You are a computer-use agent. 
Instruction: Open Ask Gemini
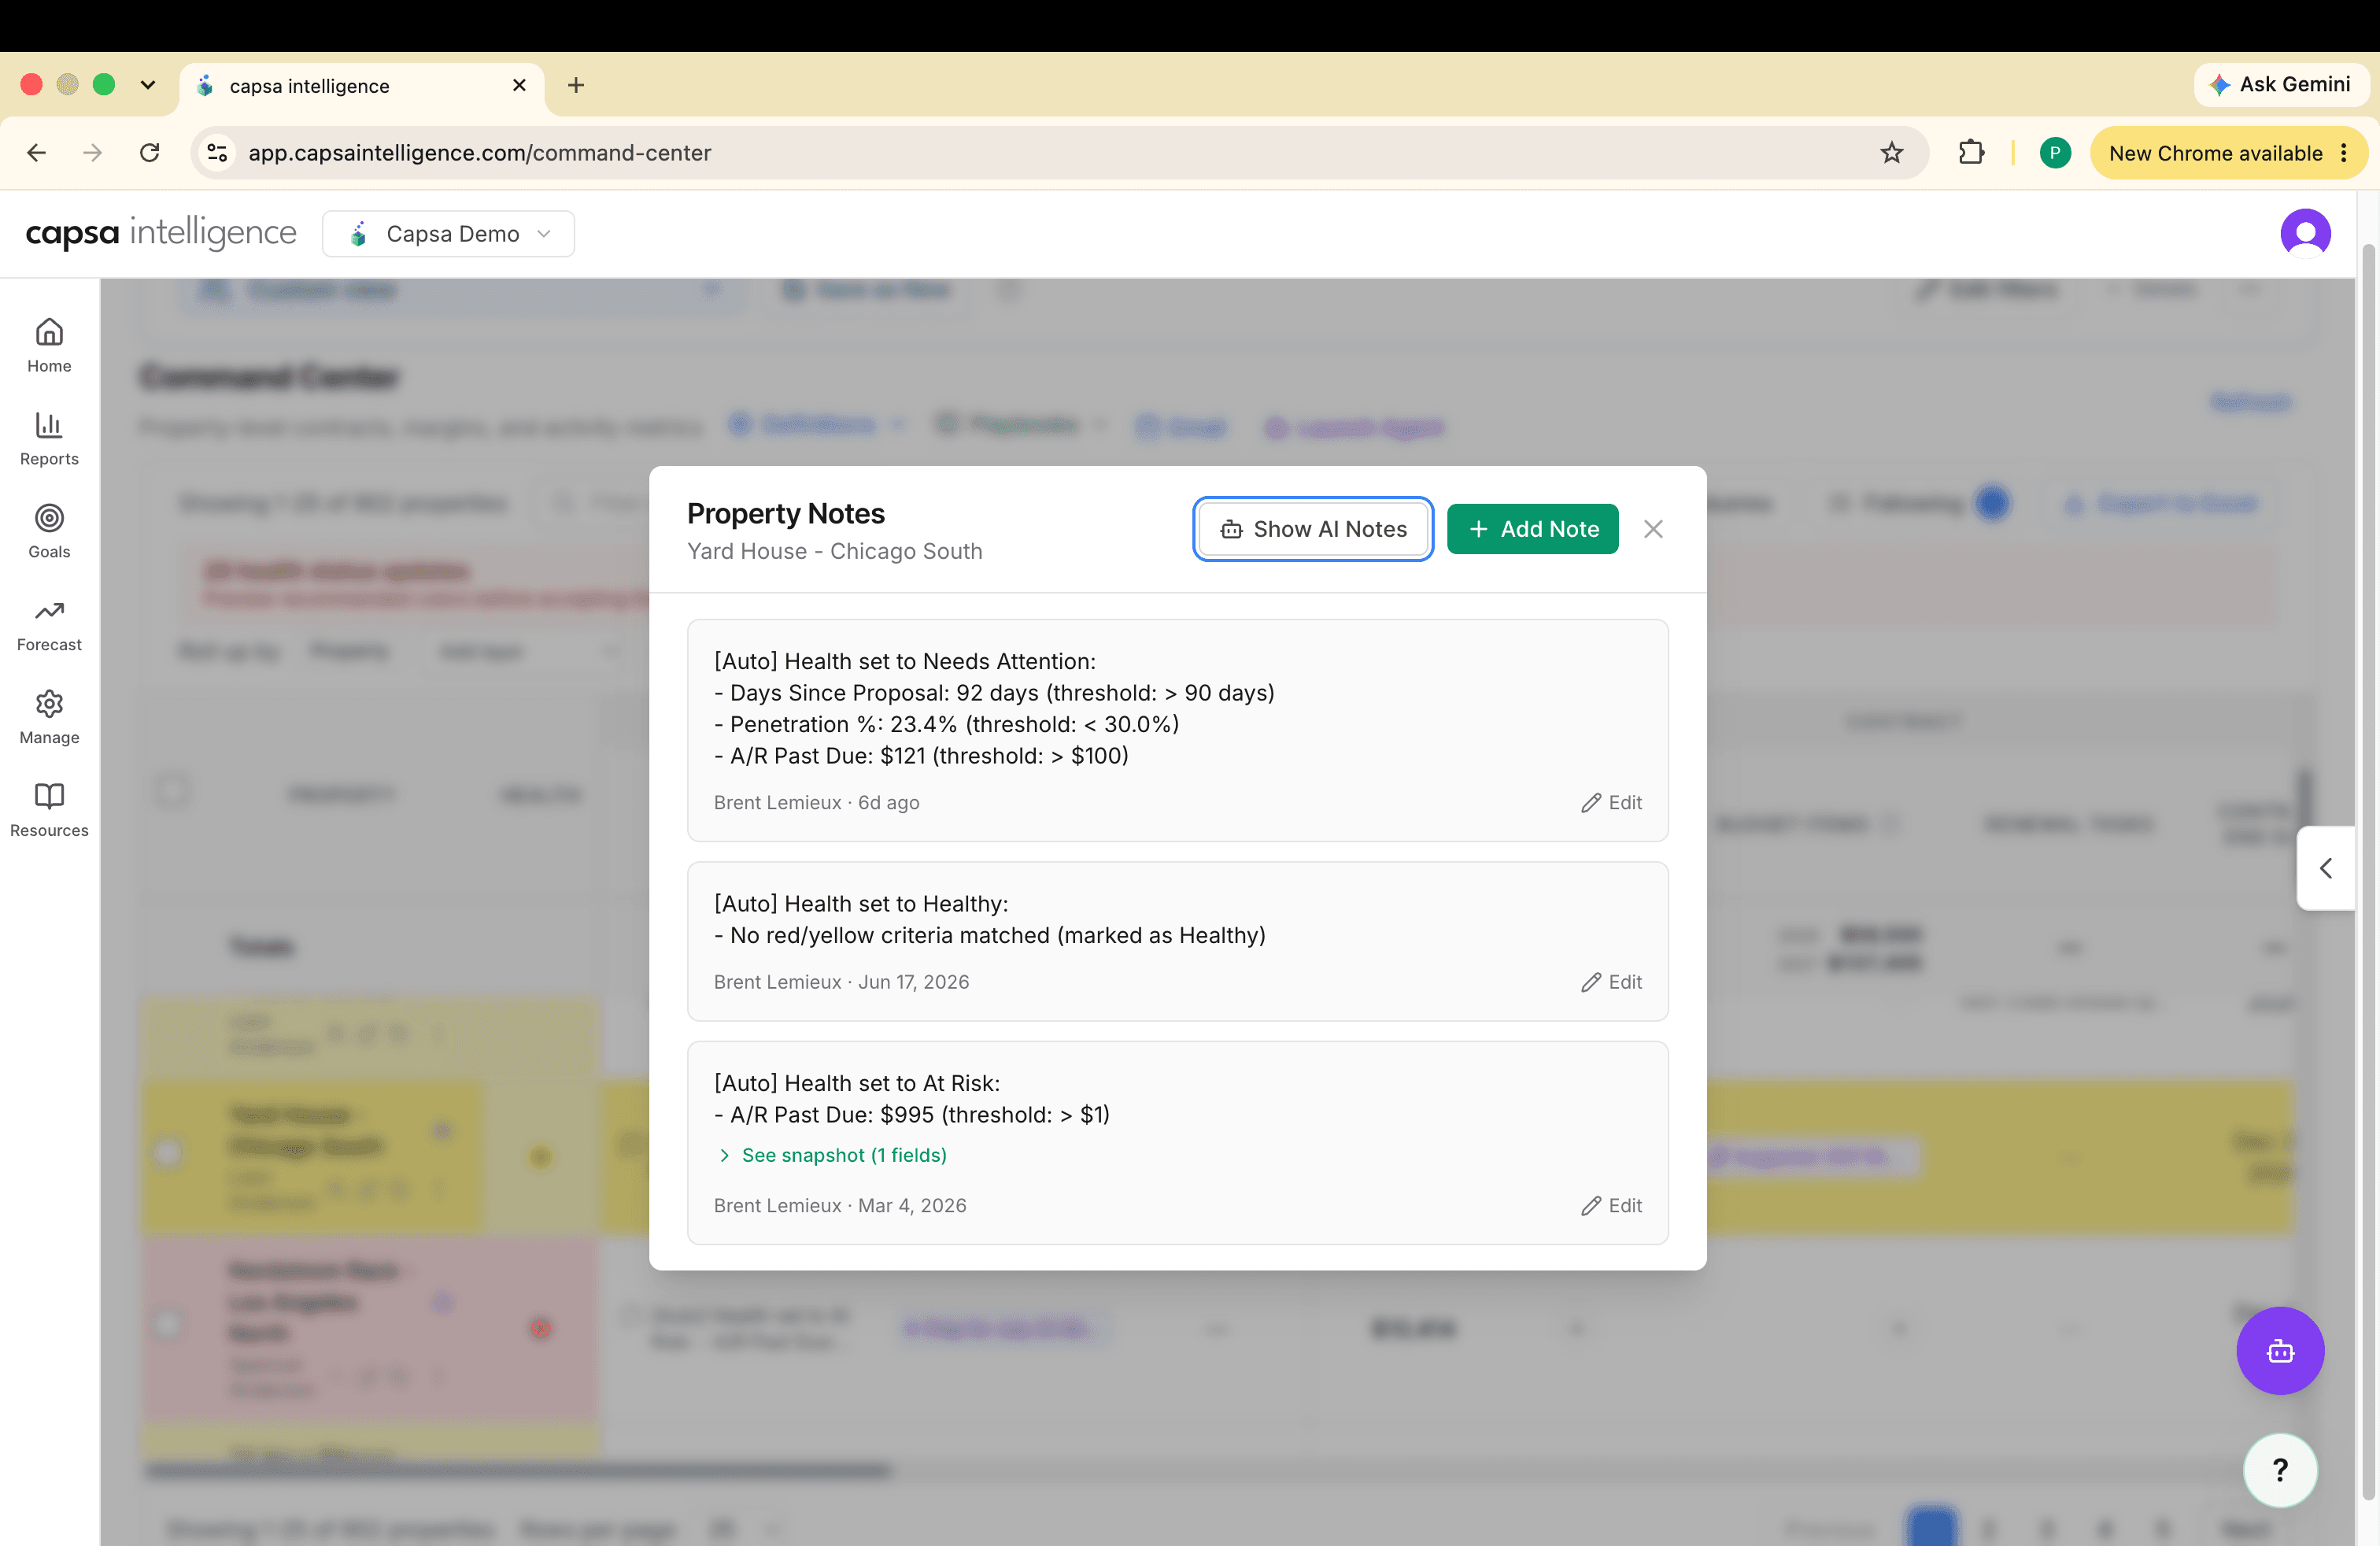pyautogui.click(x=2280, y=84)
